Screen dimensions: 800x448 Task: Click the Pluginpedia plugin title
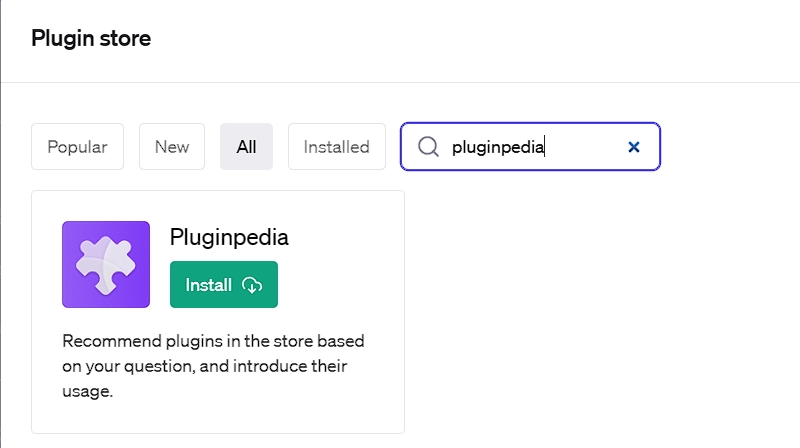229,238
